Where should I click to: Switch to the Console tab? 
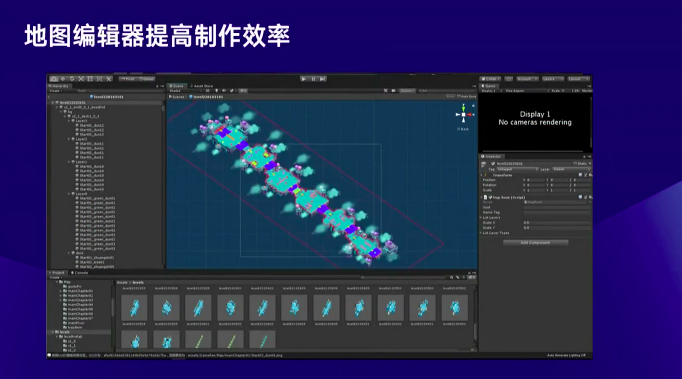80,273
